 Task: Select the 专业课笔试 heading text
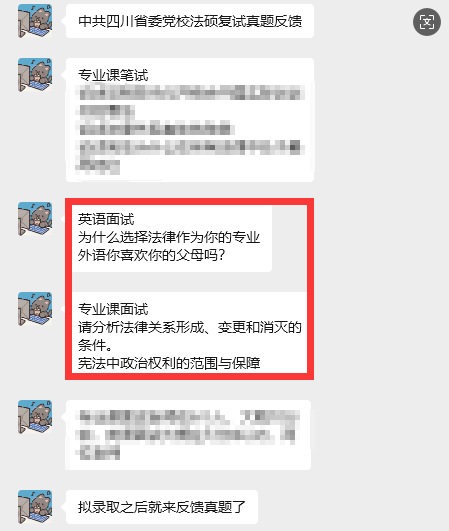113,75
